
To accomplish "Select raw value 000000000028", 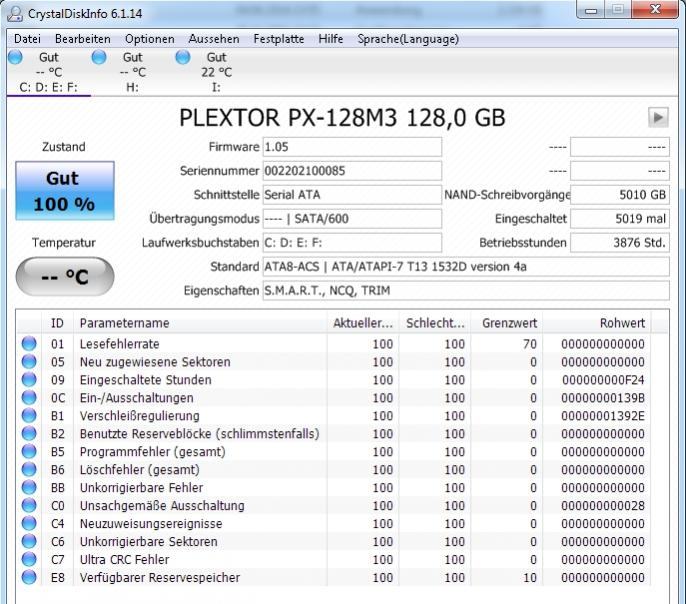I will (603, 506).
